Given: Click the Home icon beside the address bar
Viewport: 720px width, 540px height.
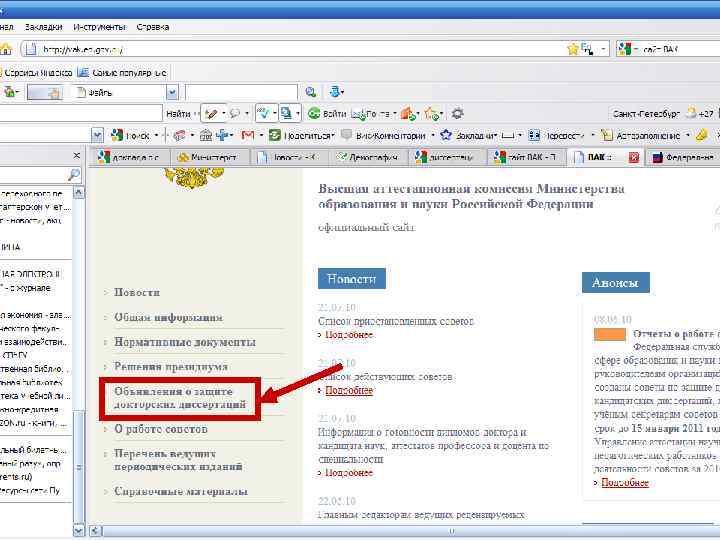Looking at the screenshot, I should (6, 49).
